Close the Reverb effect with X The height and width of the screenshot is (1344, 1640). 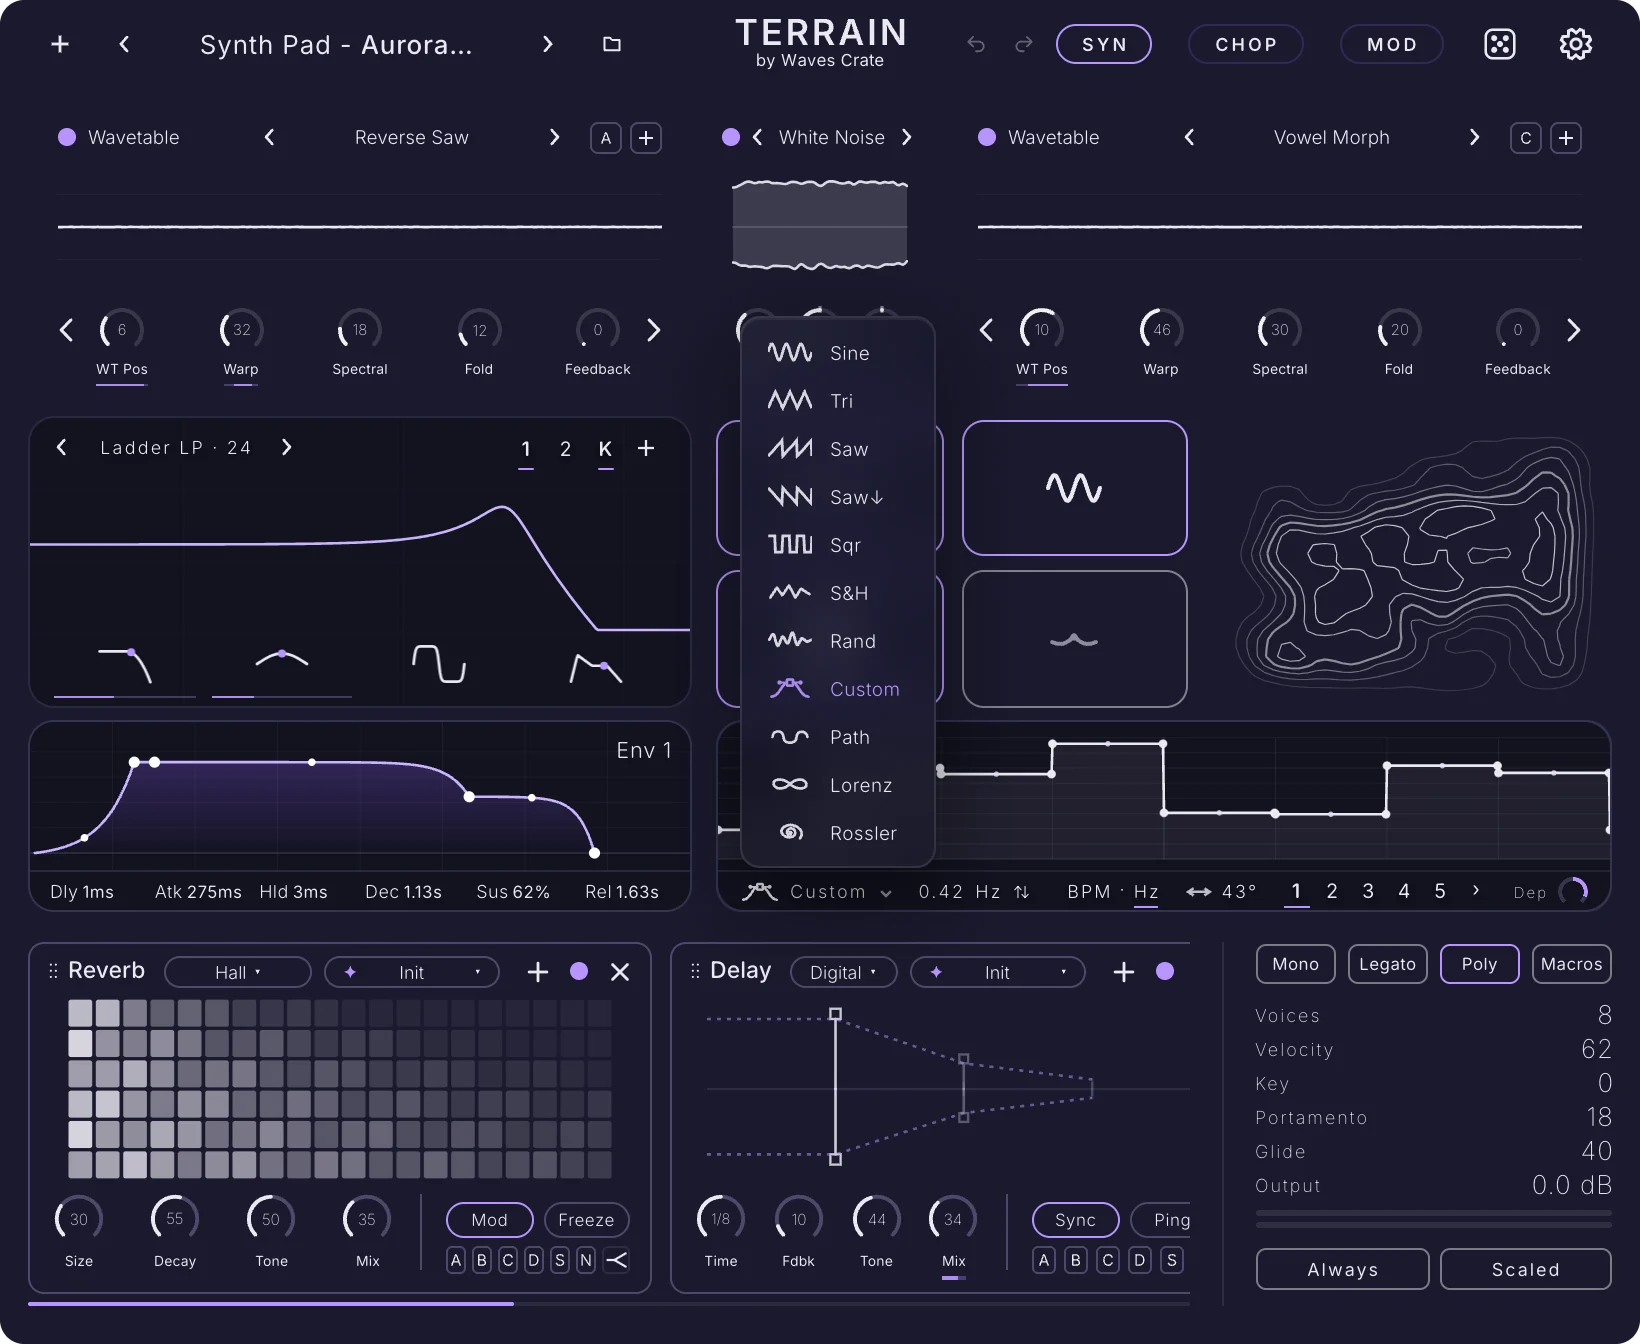tap(620, 972)
